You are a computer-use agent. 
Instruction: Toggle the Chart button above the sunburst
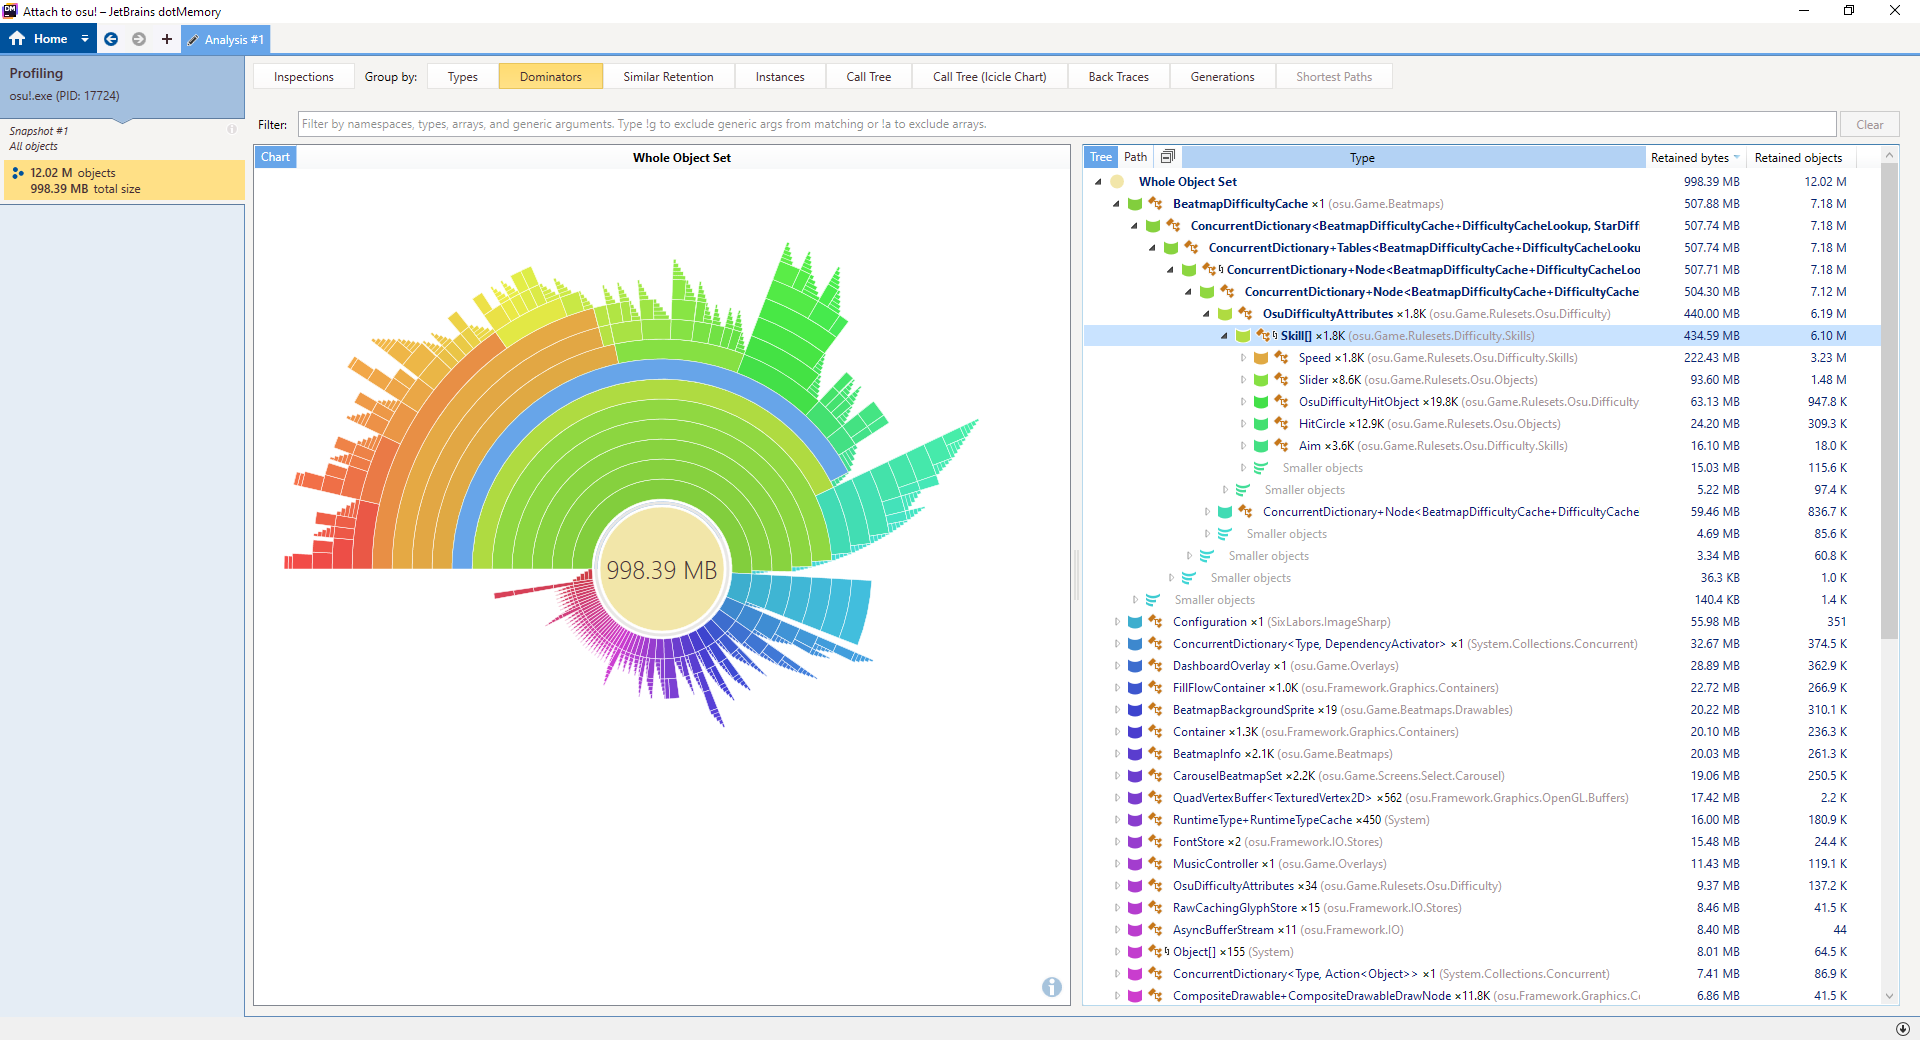tap(275, 157)
